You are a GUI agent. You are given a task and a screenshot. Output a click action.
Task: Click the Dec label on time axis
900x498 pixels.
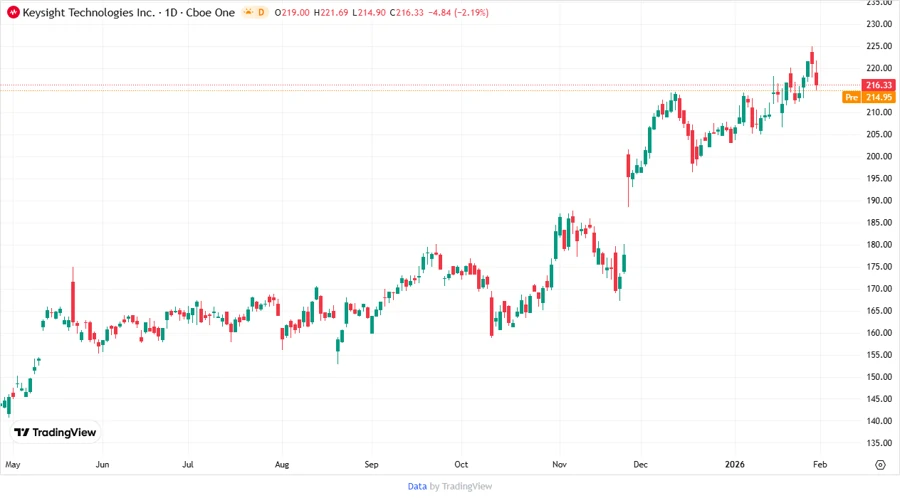point(640,465)
